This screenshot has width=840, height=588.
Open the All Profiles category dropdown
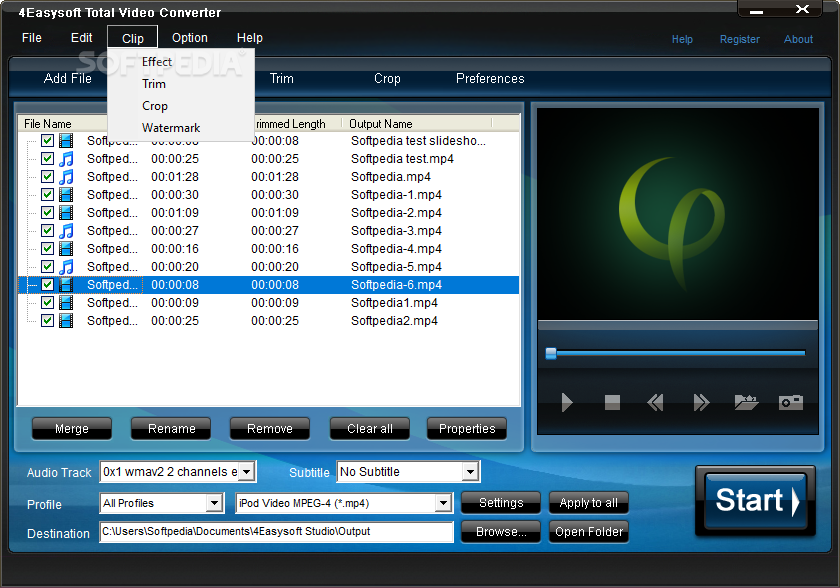tap(214, 503)
